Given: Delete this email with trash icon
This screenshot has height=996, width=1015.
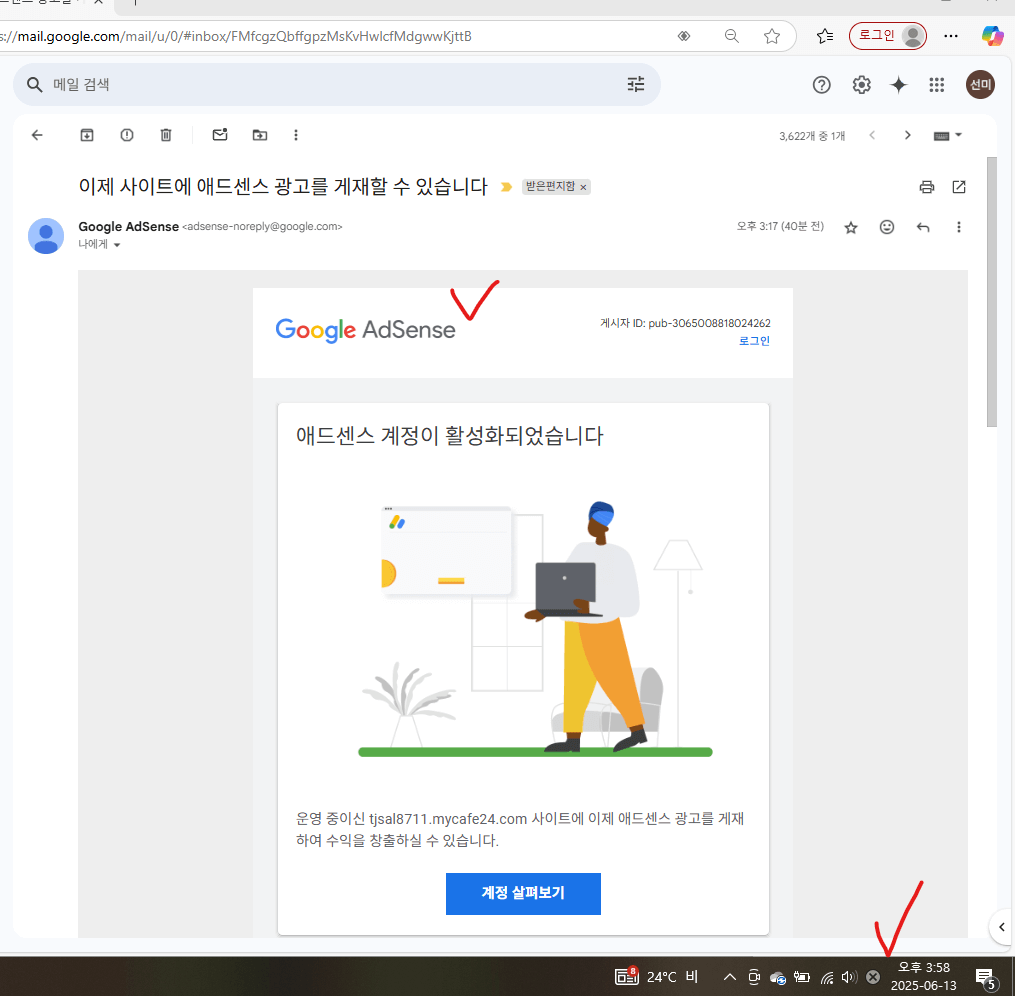Looking at the screenshot, I should (166, 135).
